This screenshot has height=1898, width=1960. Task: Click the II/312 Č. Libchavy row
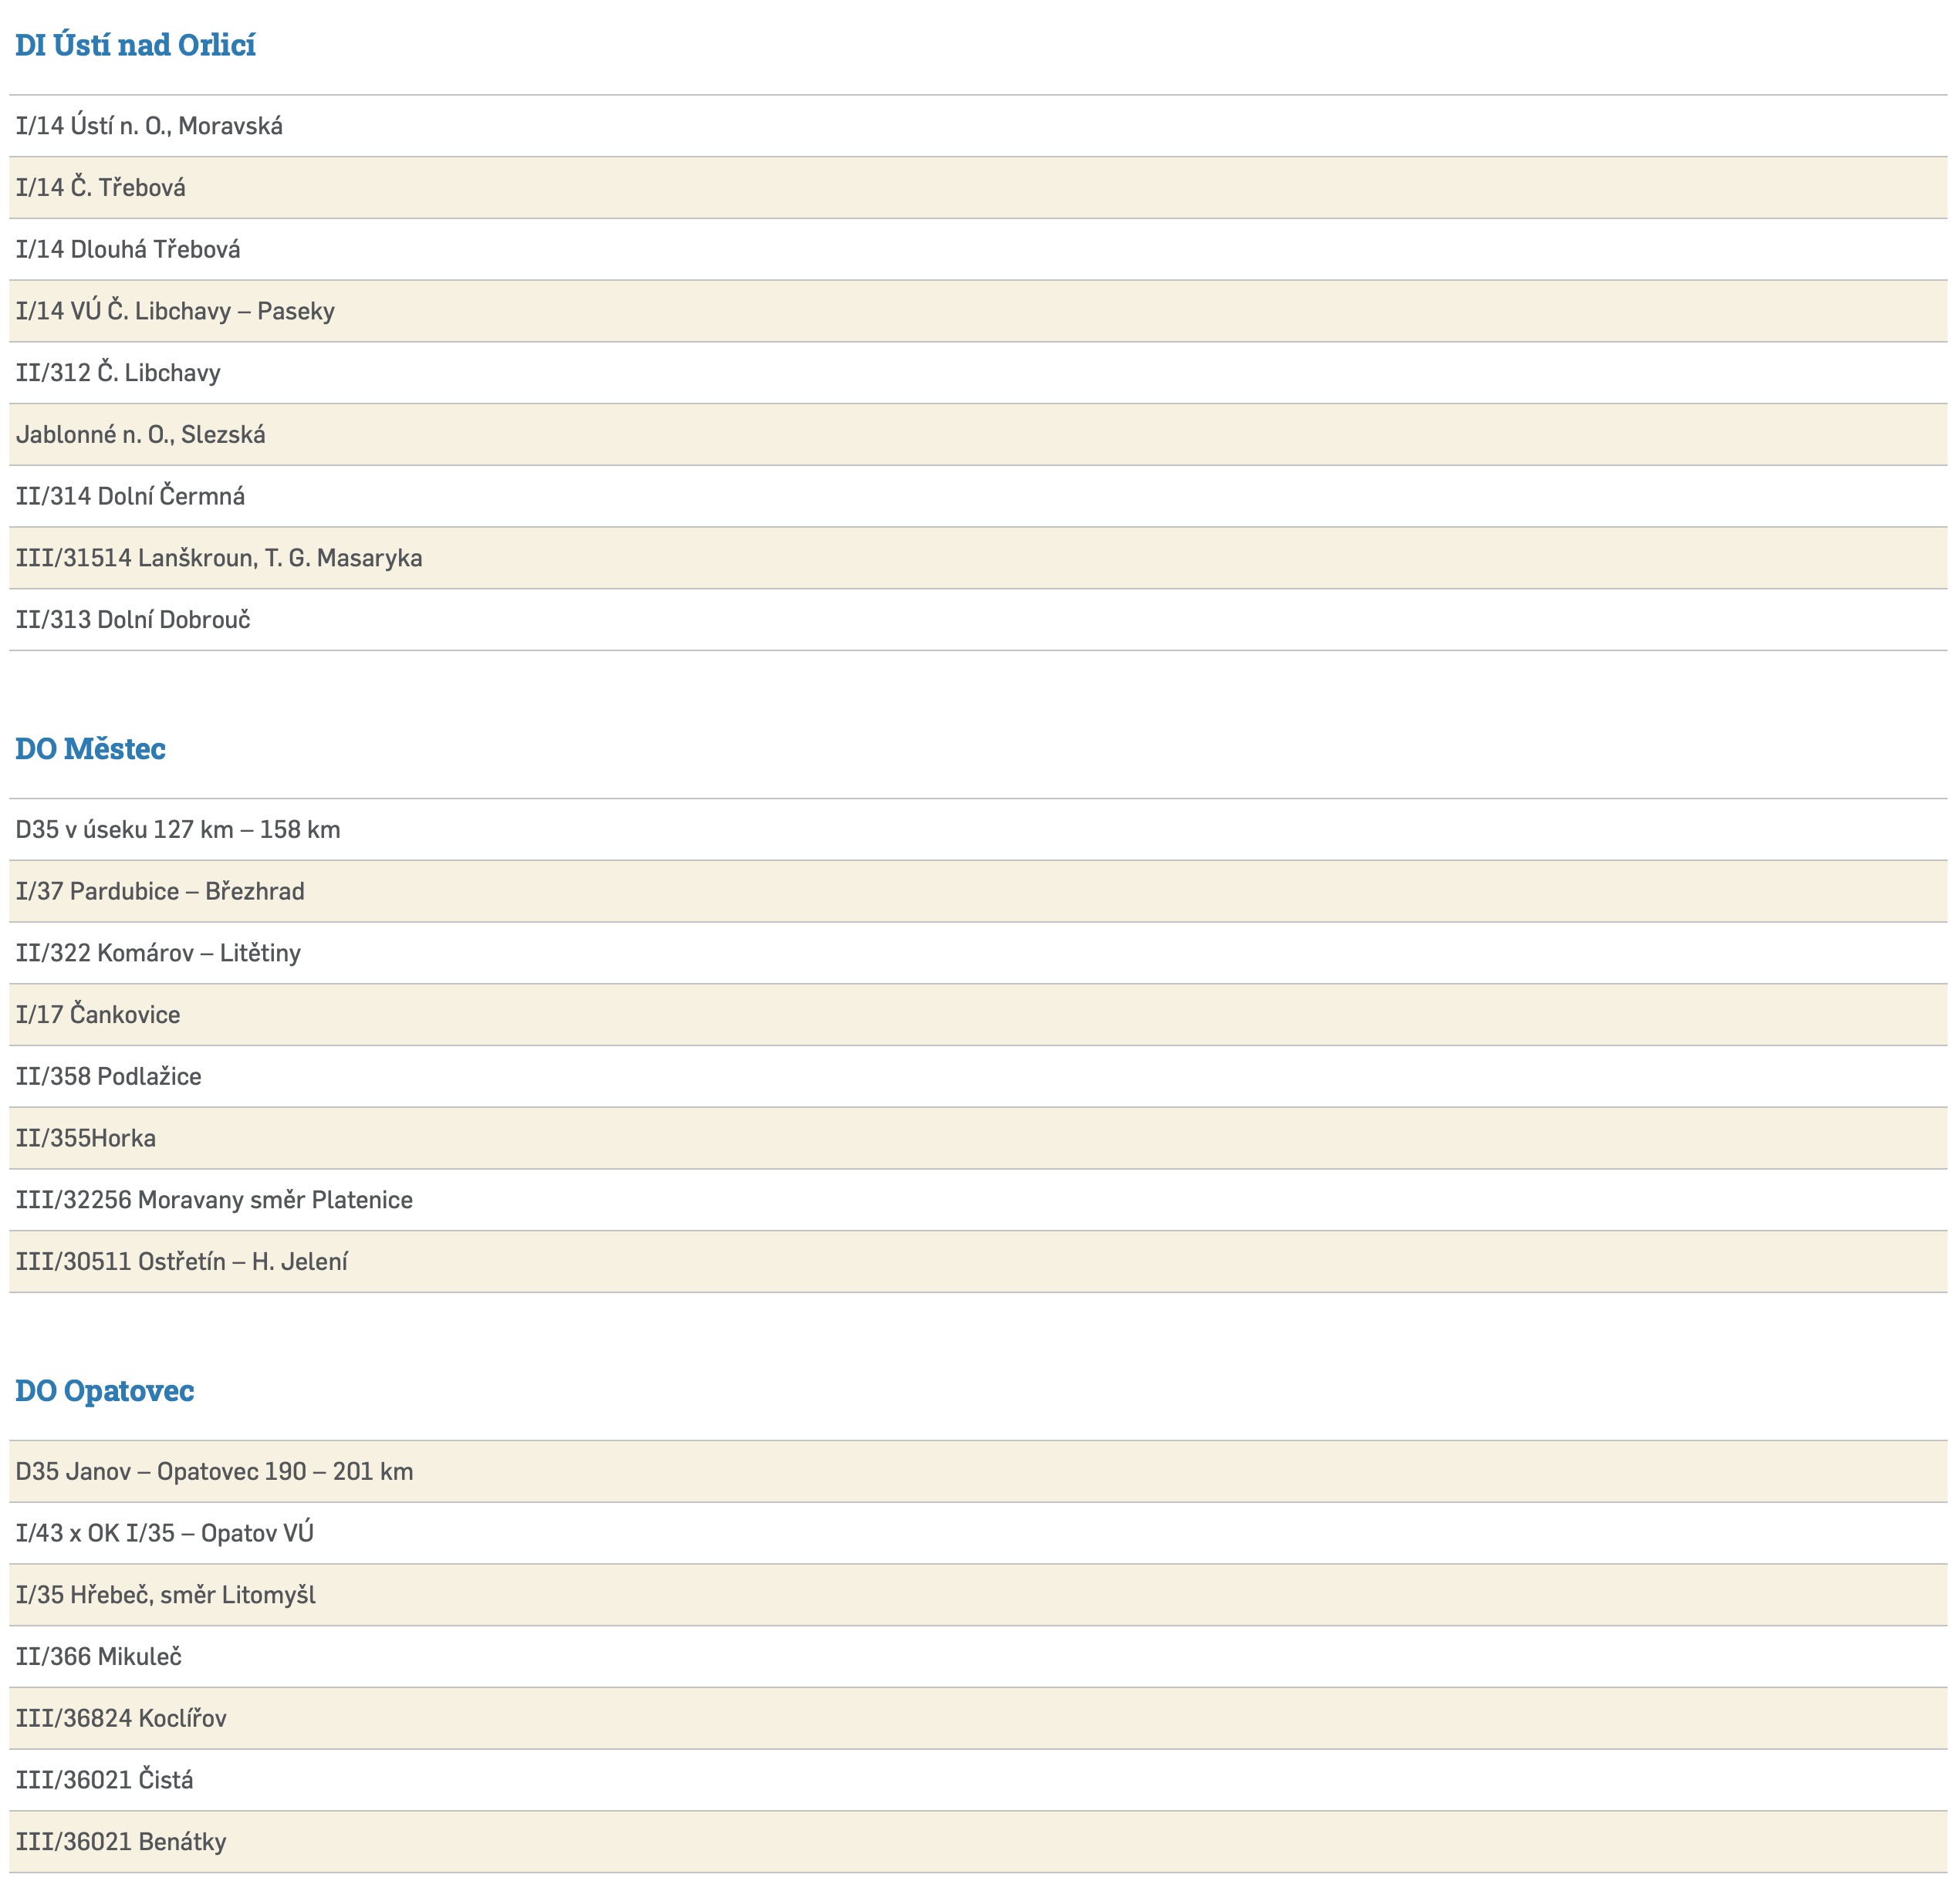(x=118, y=373)
